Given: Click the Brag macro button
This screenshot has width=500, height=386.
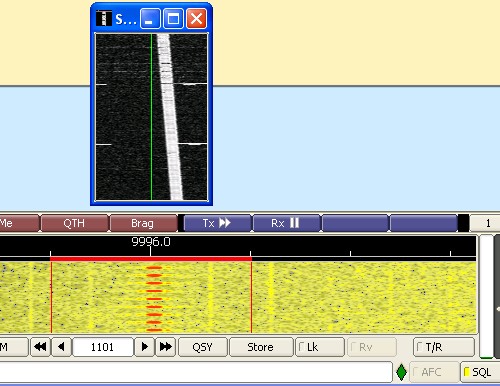Looking at the screenshot, I should [x=143, y=223].
